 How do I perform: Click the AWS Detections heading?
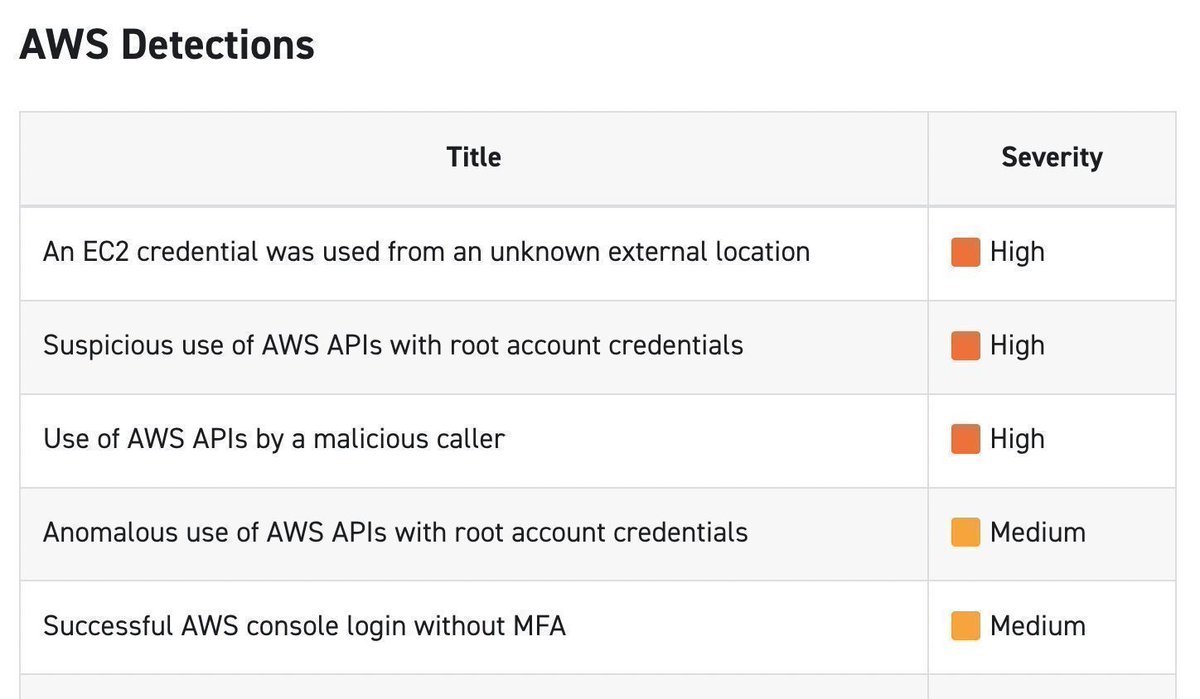(167, 45)
